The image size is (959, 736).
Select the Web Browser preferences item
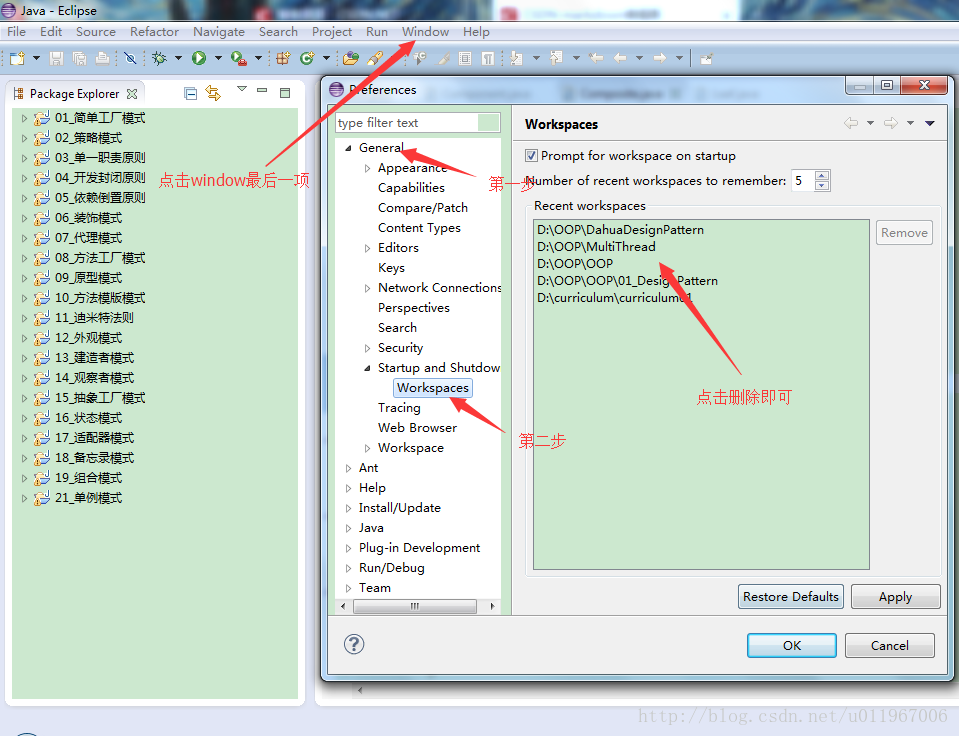tap(417, 428)
